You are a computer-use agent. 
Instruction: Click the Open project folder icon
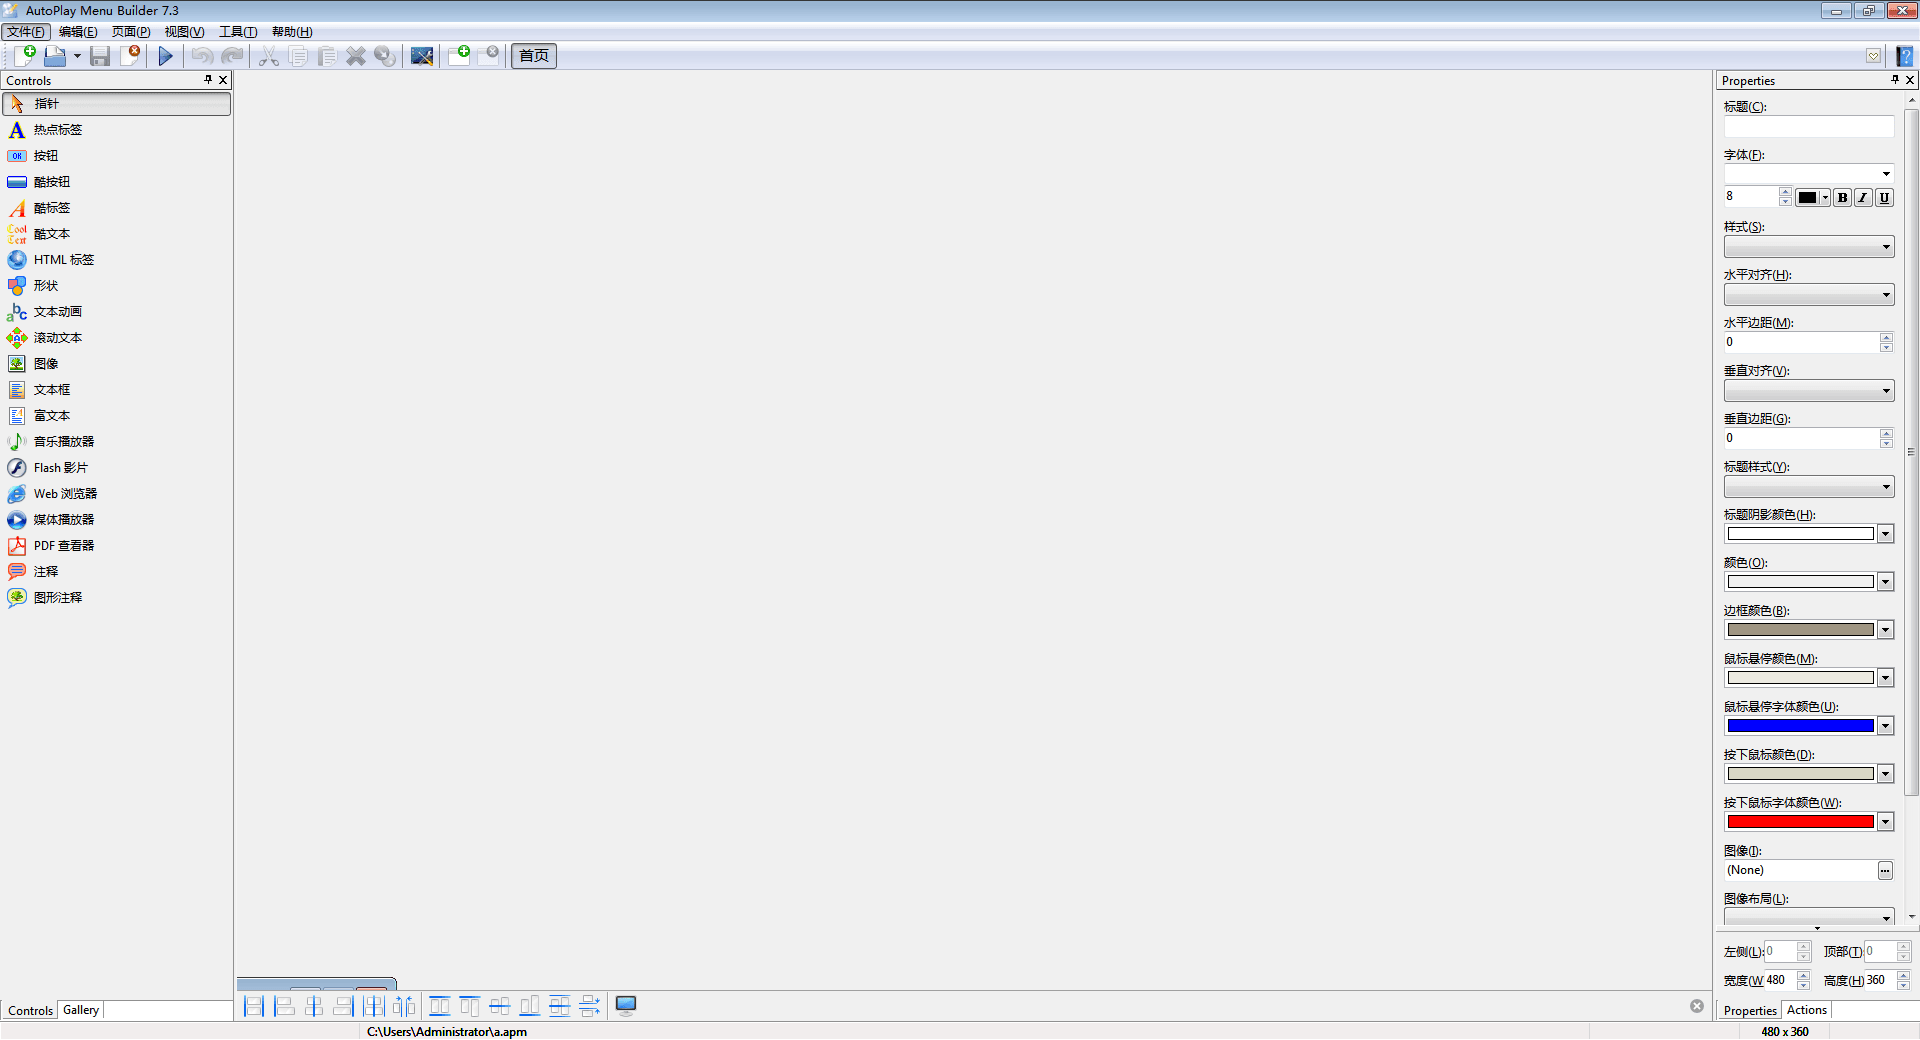point(55,56)
